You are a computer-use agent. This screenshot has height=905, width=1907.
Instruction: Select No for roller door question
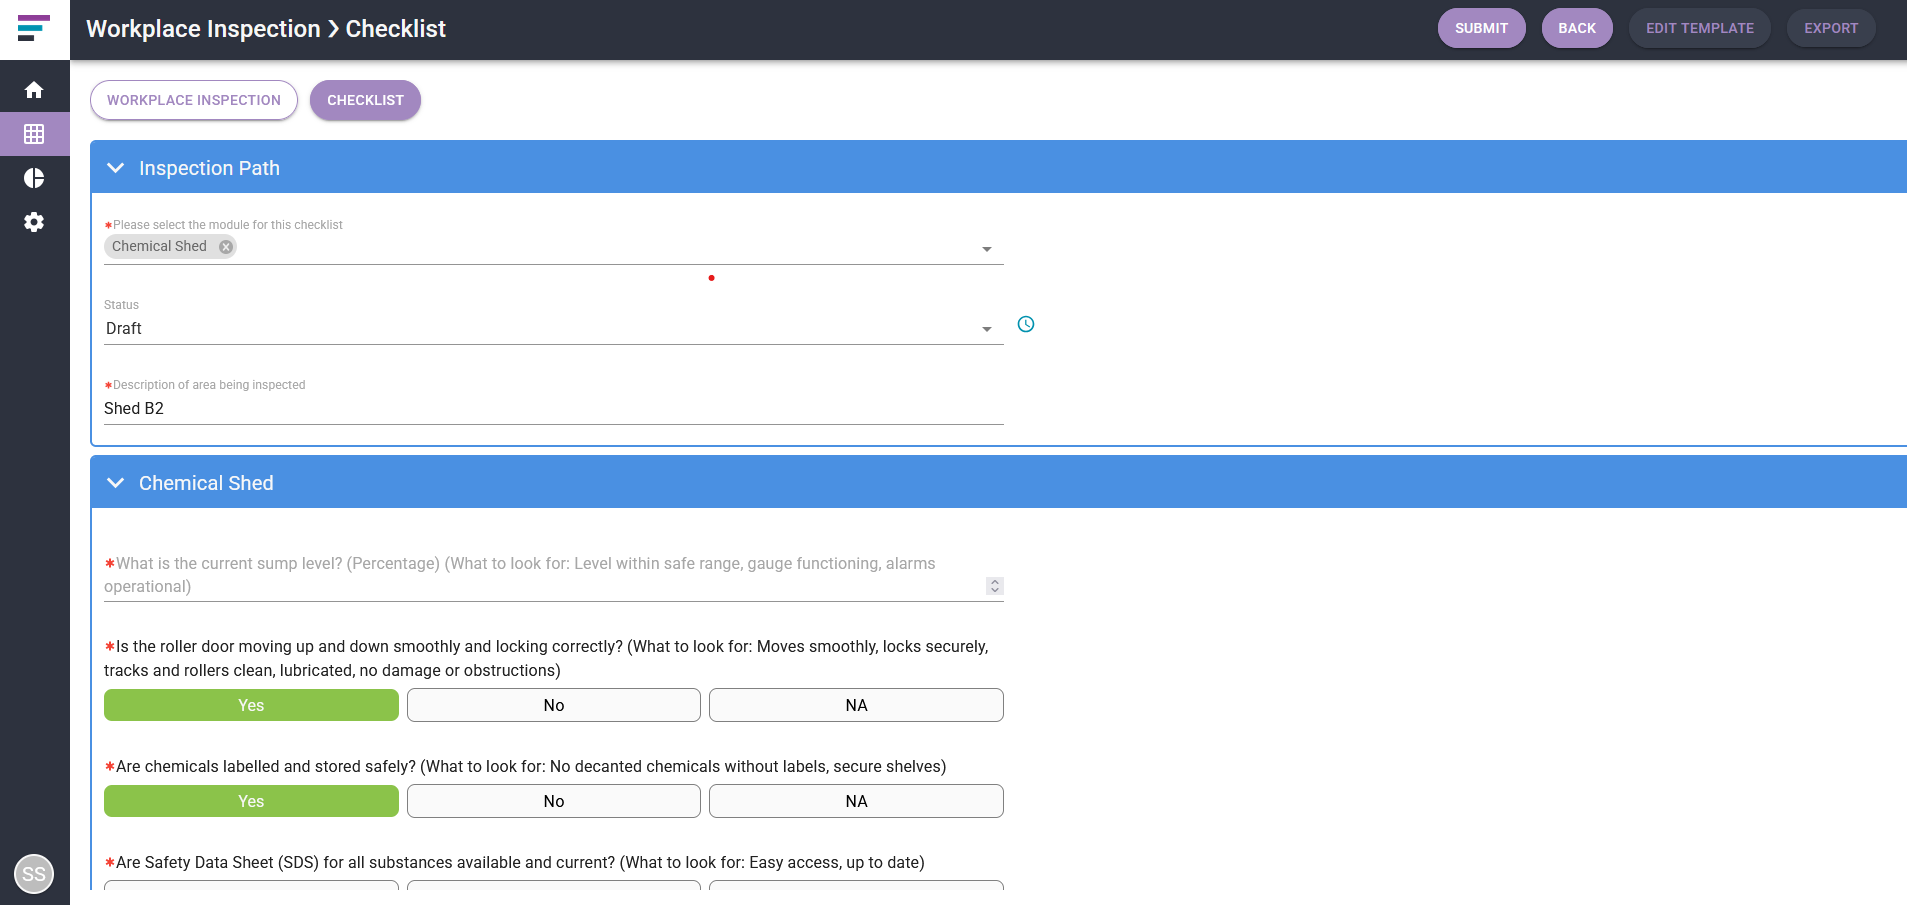coord(554,705)
